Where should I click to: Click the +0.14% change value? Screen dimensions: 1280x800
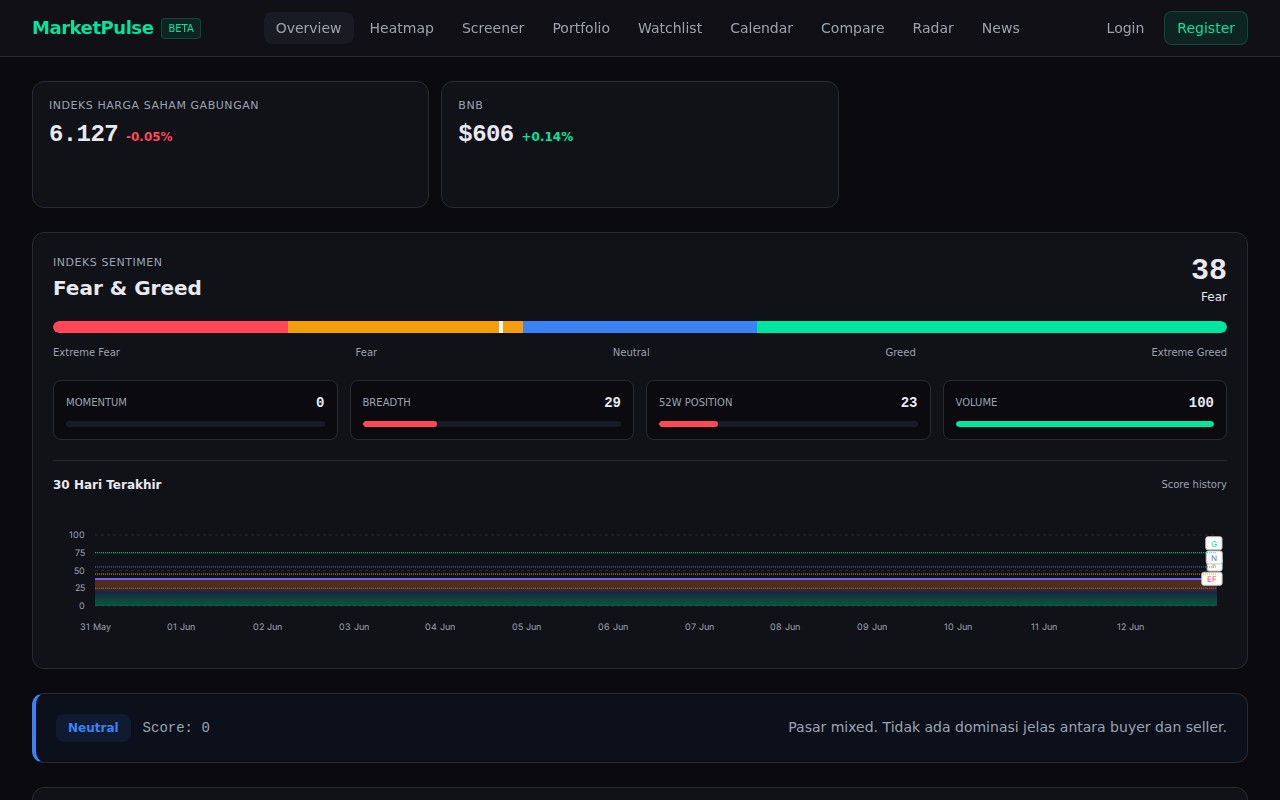pos(547,137)
